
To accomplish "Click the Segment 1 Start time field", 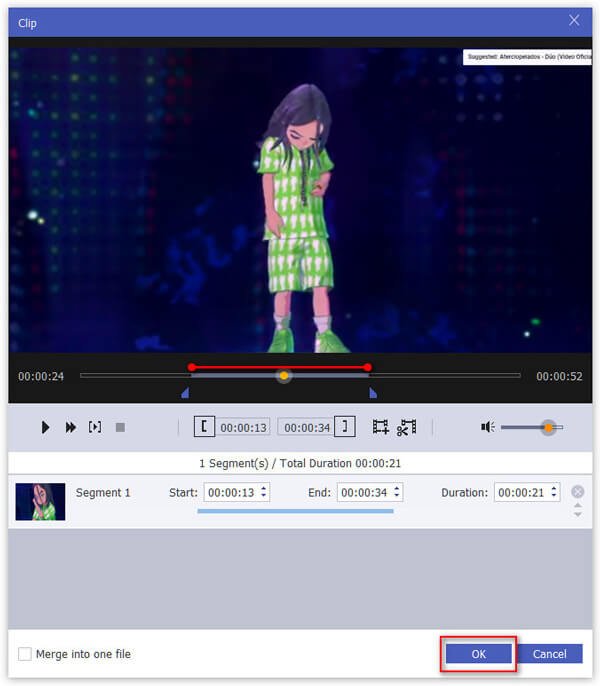I will coord(237,493).
